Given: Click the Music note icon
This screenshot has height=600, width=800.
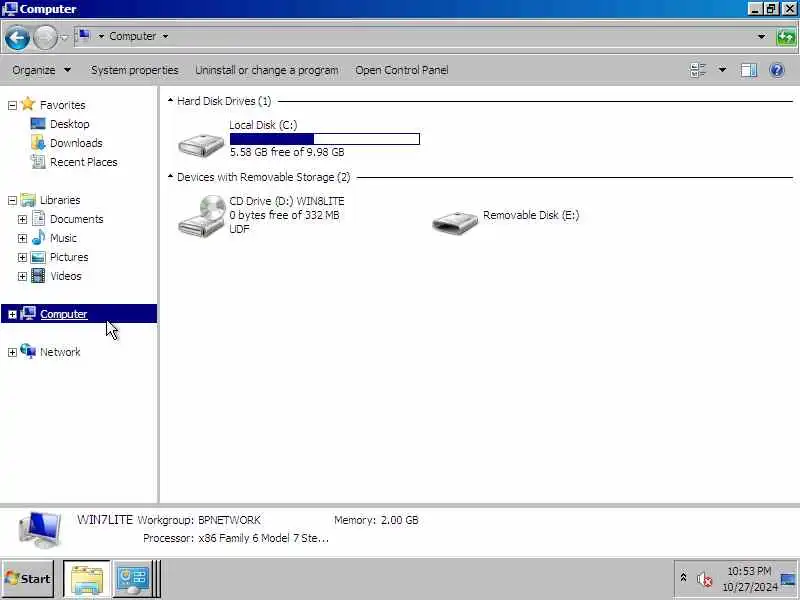Looking at the screenshot, I should (38, 238).
